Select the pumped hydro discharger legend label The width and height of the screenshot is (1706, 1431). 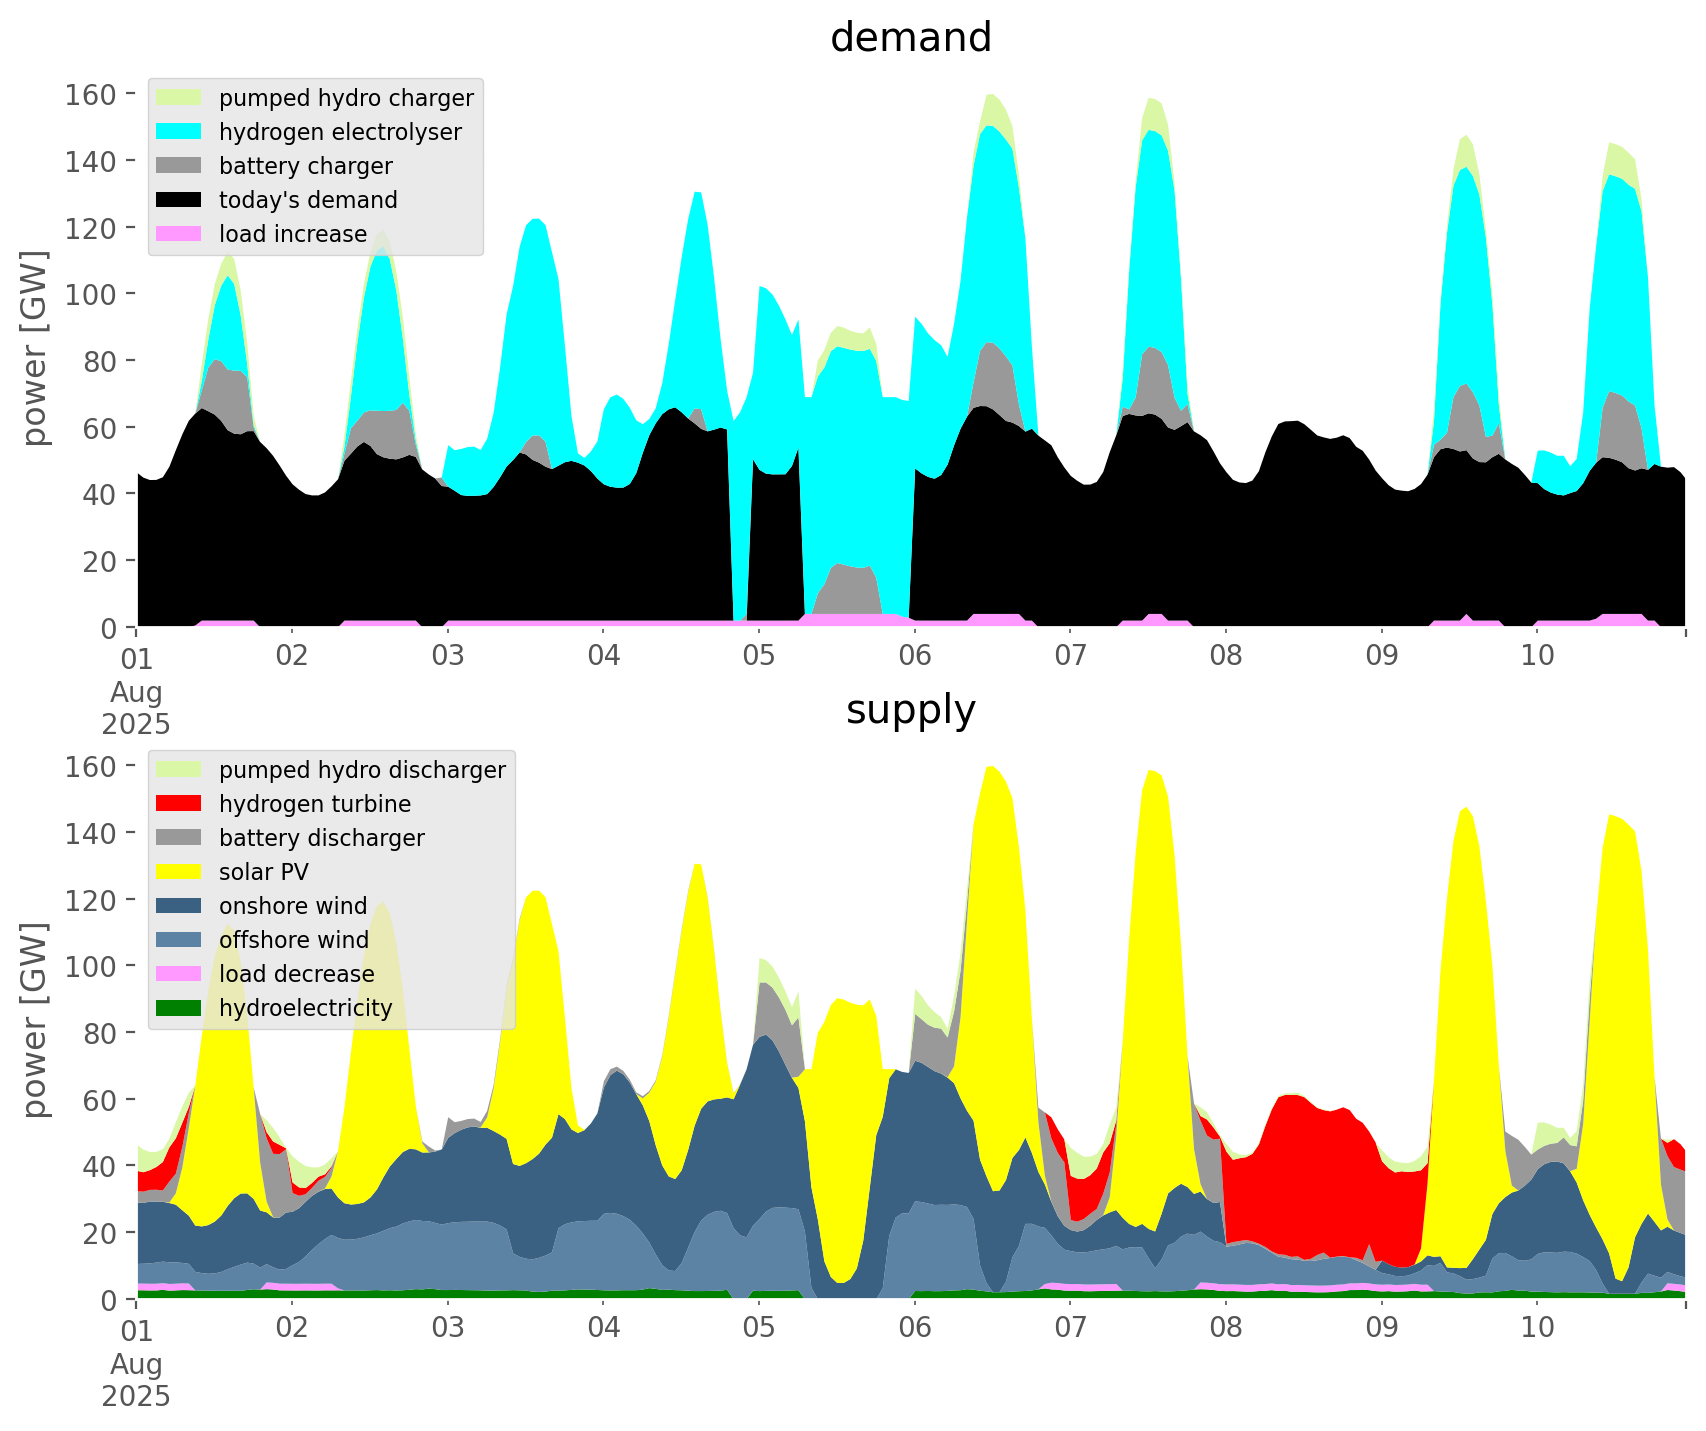tap(362, 770)
